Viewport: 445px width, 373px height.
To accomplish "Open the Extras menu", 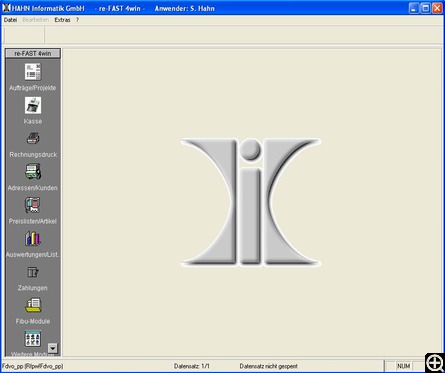I will [62, 20].
